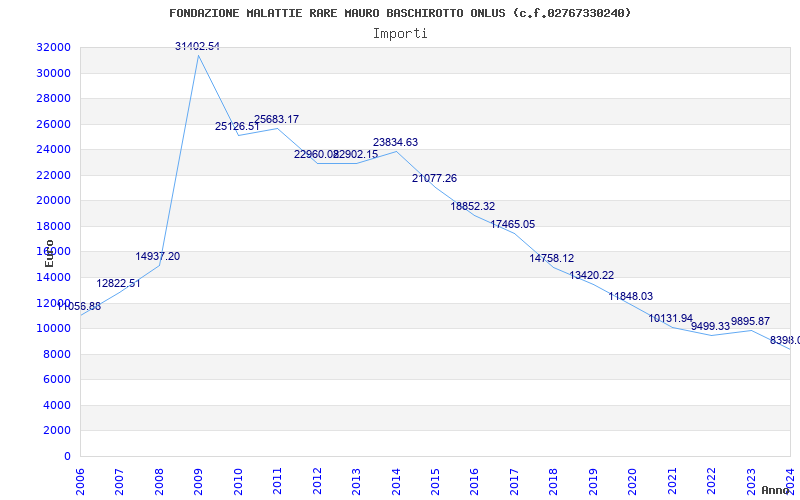
Task: Click the y-axis value 4000
Action: pyautogui.click(x=56, y=405)
